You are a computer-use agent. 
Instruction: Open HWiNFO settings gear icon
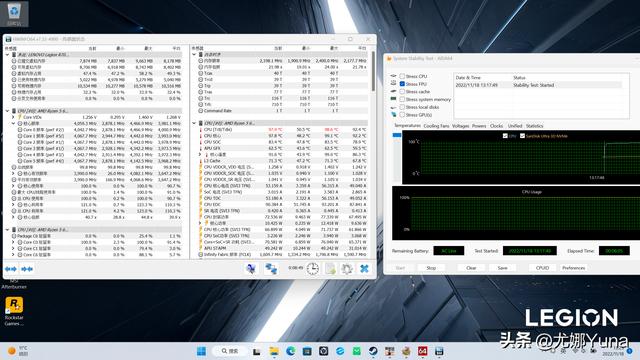[x=347, y=269]
